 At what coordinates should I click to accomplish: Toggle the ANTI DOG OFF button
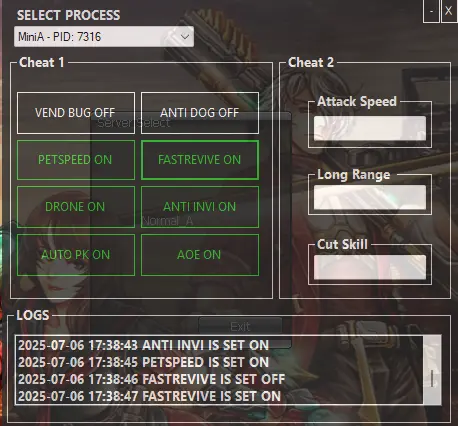click(200, 113)
